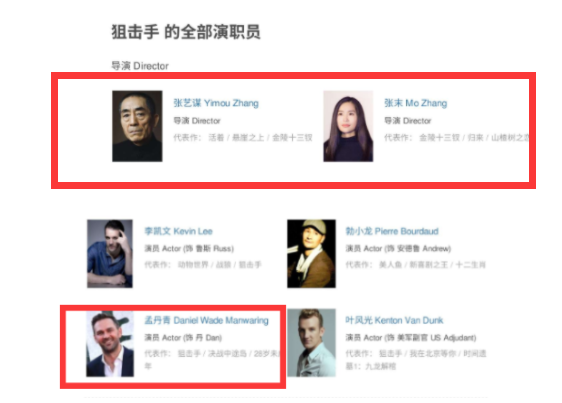Click the portrait photo beside Yimou Zhang

137,126
